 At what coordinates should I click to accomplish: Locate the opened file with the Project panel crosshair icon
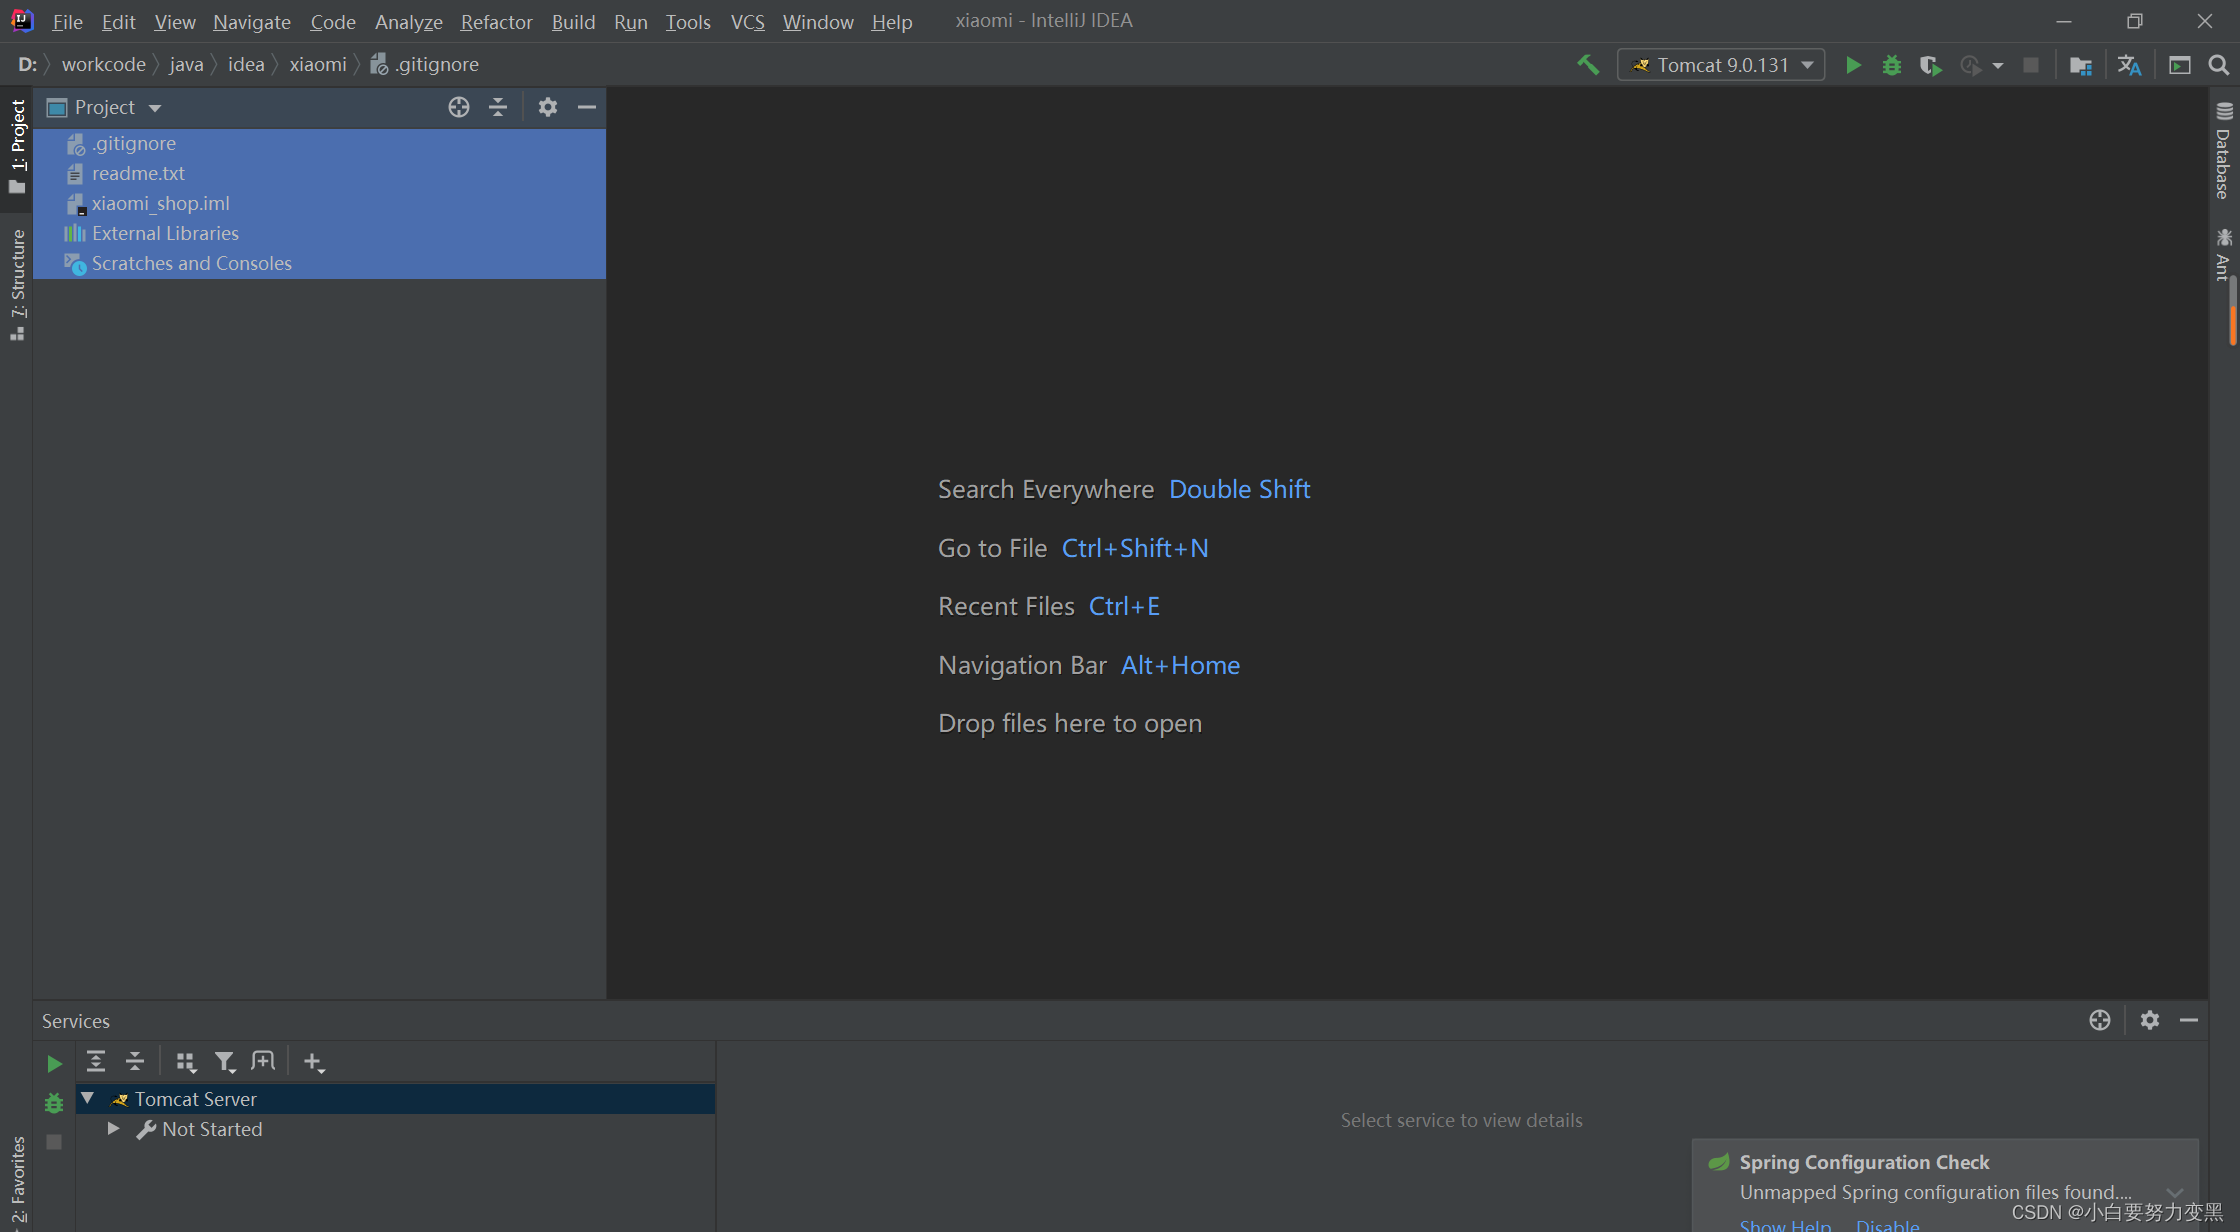(x=459, y=107)
